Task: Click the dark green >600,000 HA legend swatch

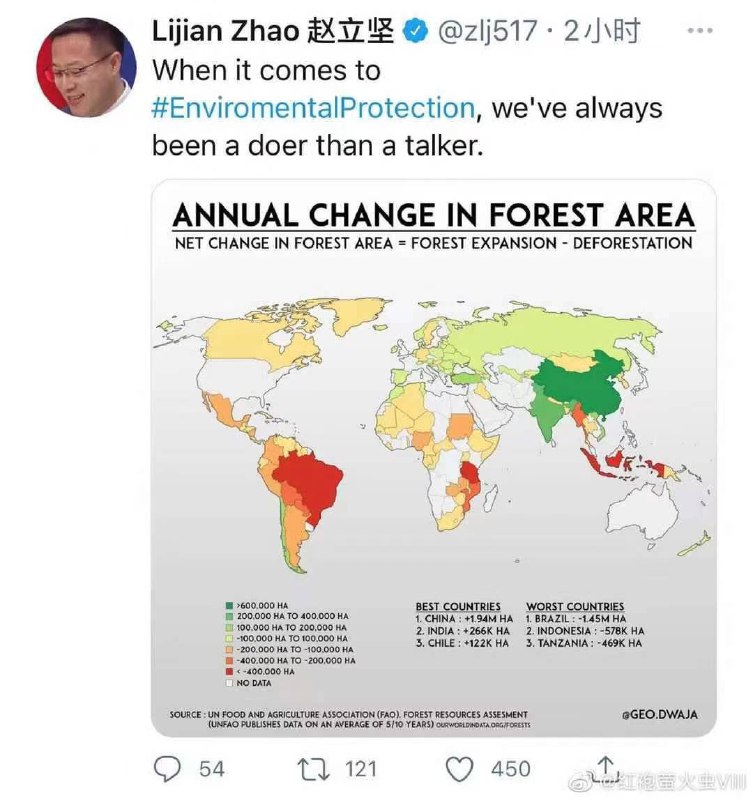Action: [x=231, y=605]
